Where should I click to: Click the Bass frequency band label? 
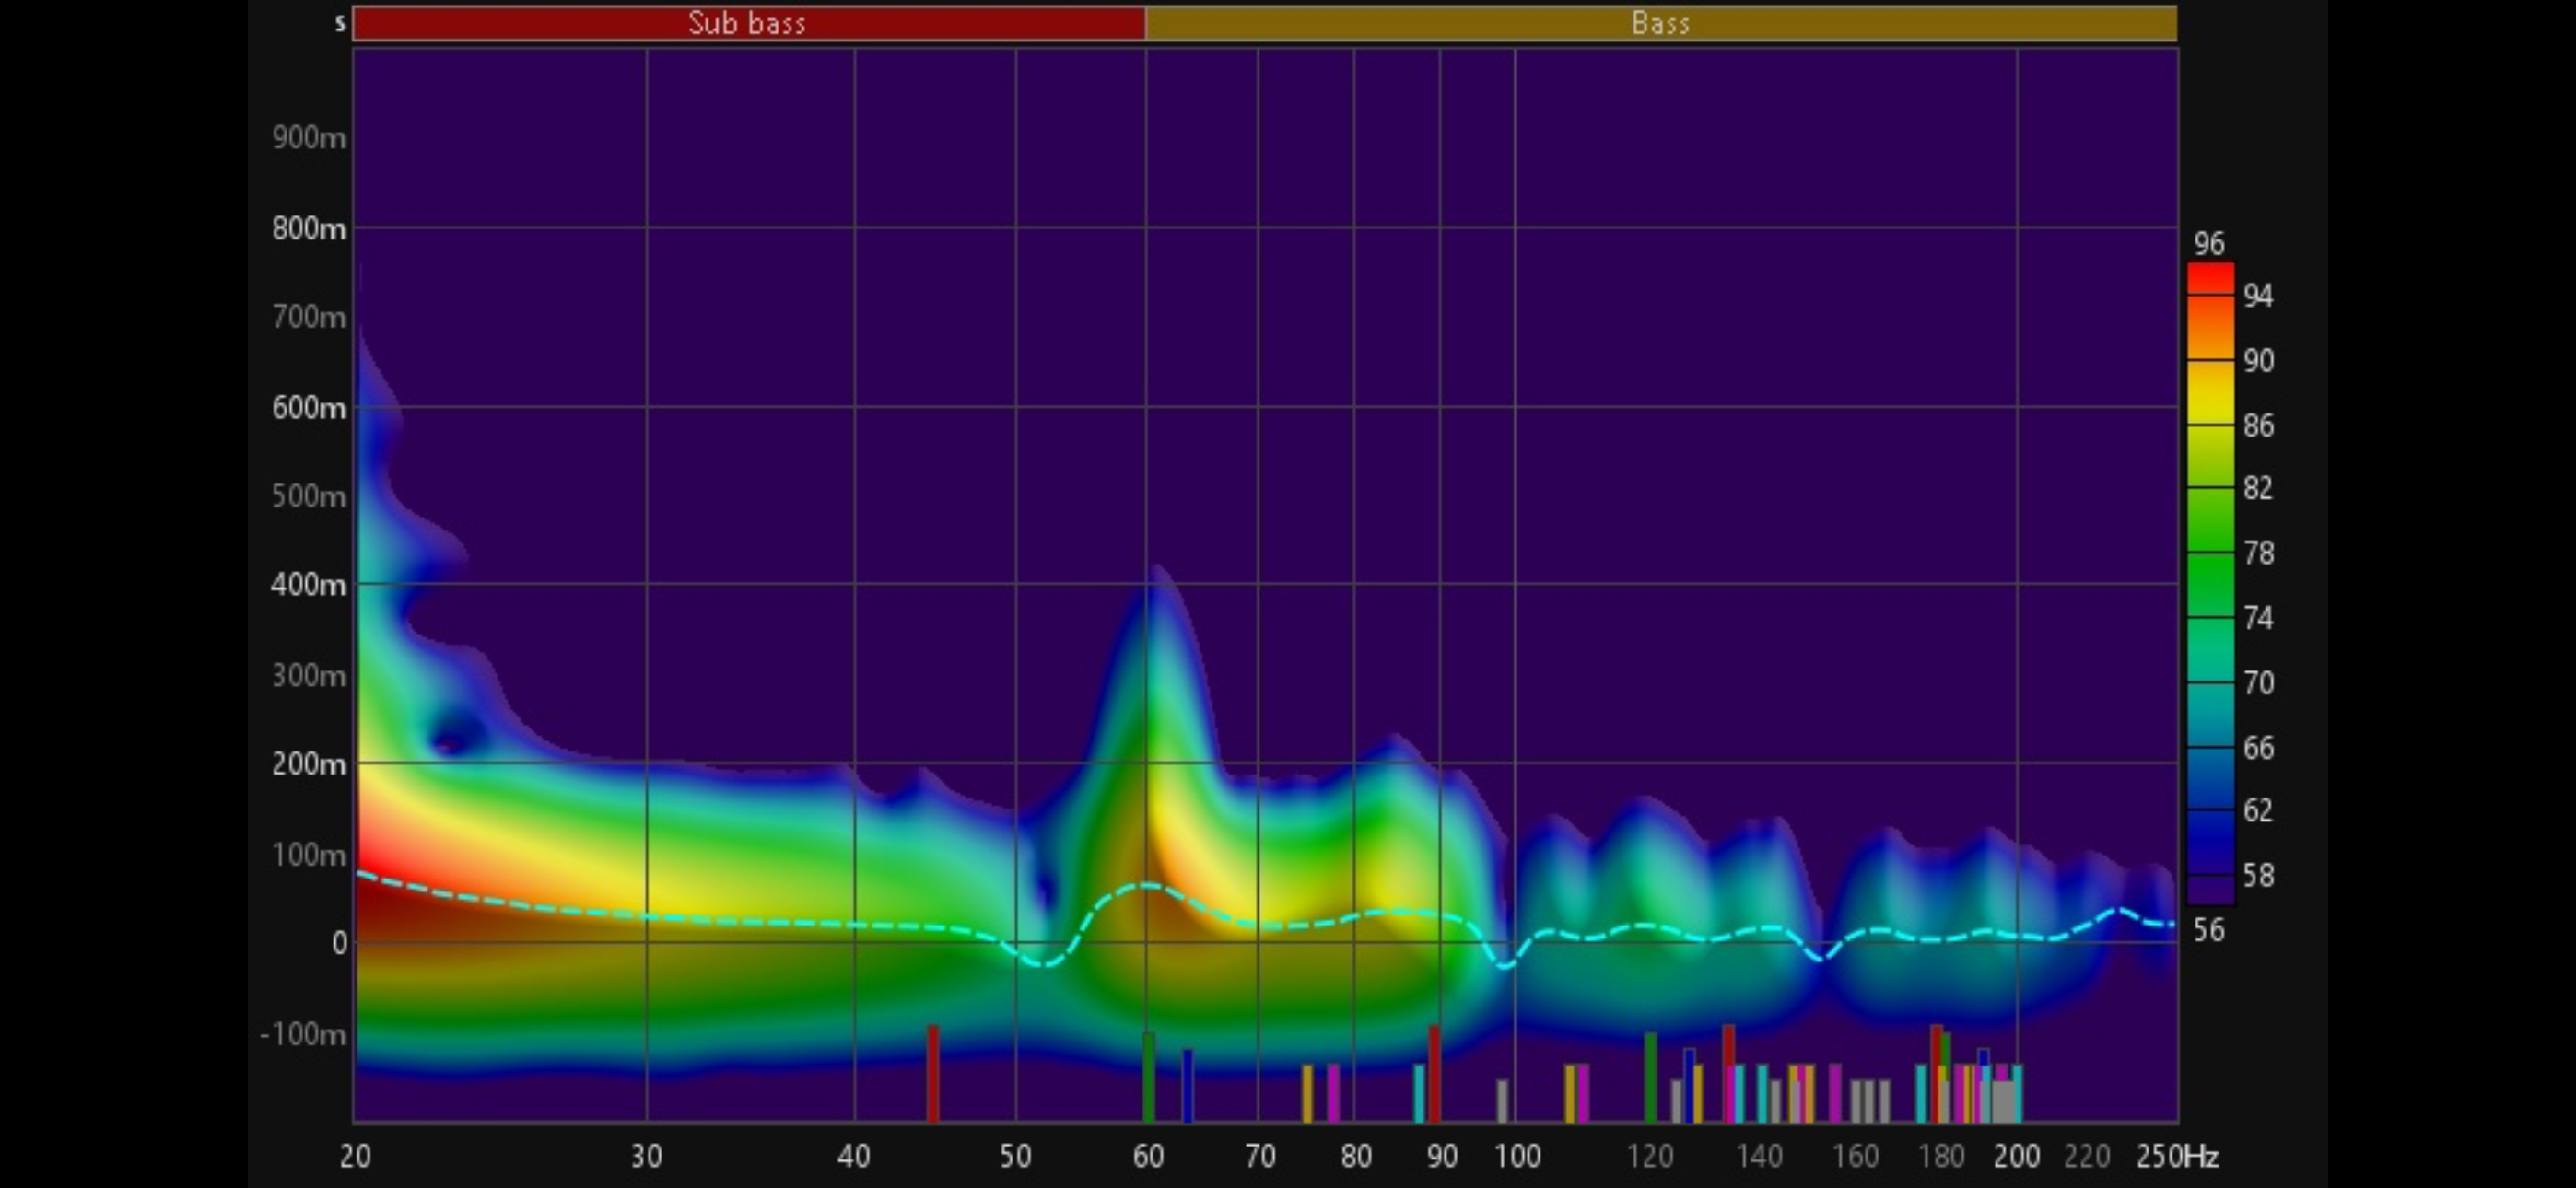pos(1660,23)
